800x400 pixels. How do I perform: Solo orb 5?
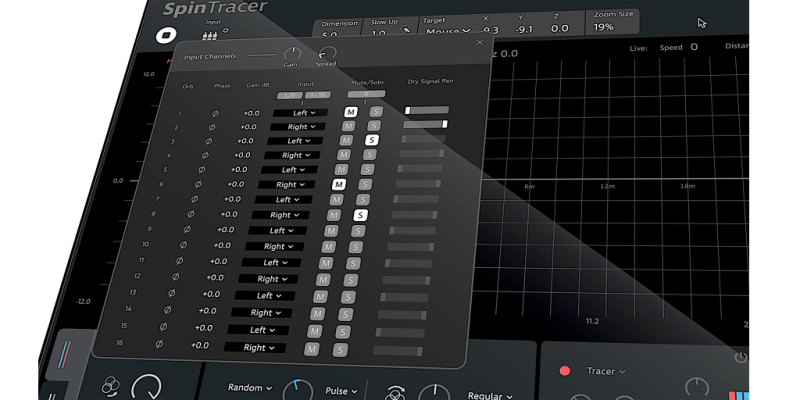(x=367, y=169)
